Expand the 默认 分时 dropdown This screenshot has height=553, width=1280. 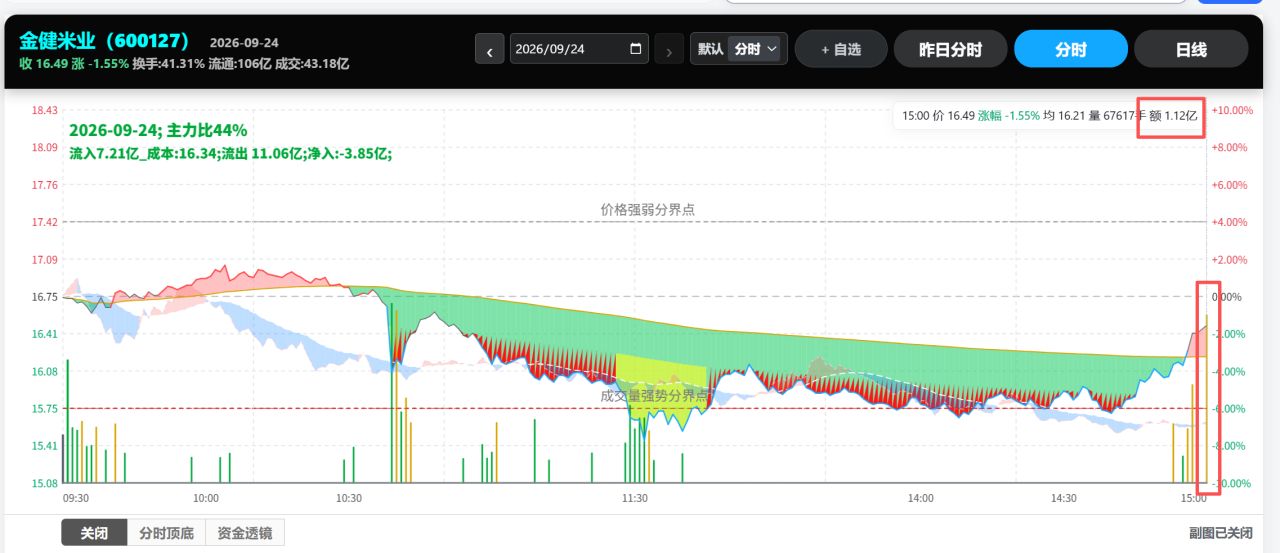(x=755, y=49)
